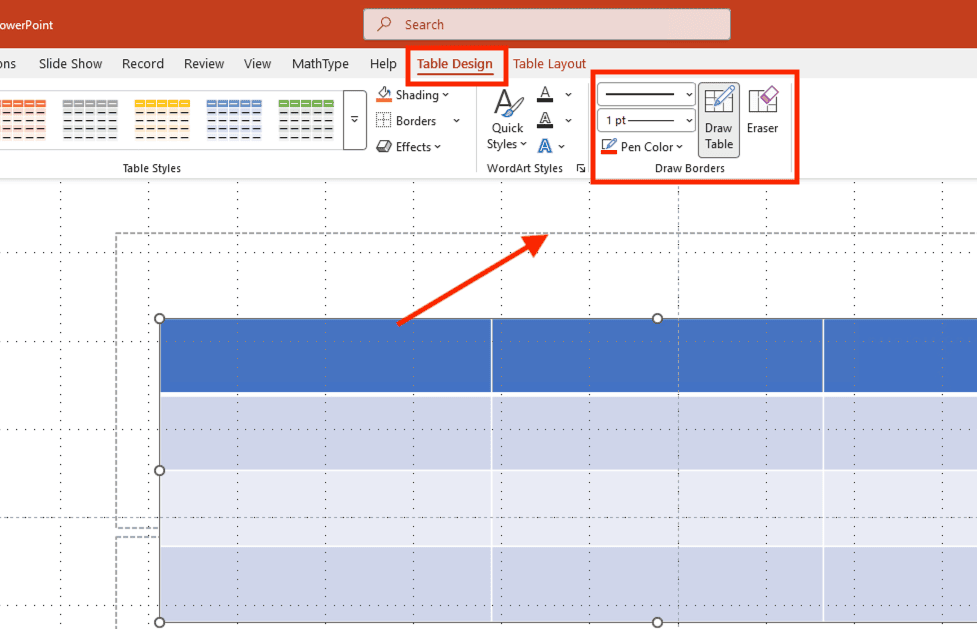Open the Text Fill dropdown arrow
977x629 pixels.
[568, 95]
